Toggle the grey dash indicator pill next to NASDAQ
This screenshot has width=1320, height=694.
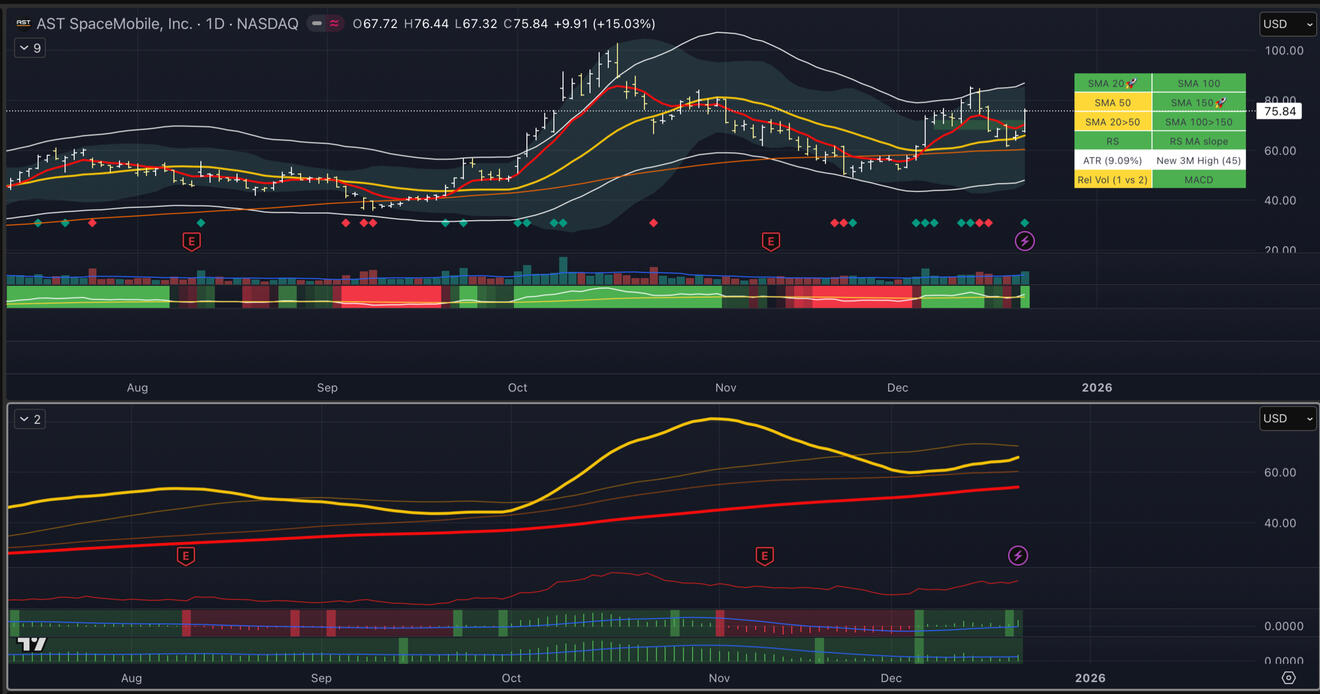pyautogui.click(x=317, y=24)
